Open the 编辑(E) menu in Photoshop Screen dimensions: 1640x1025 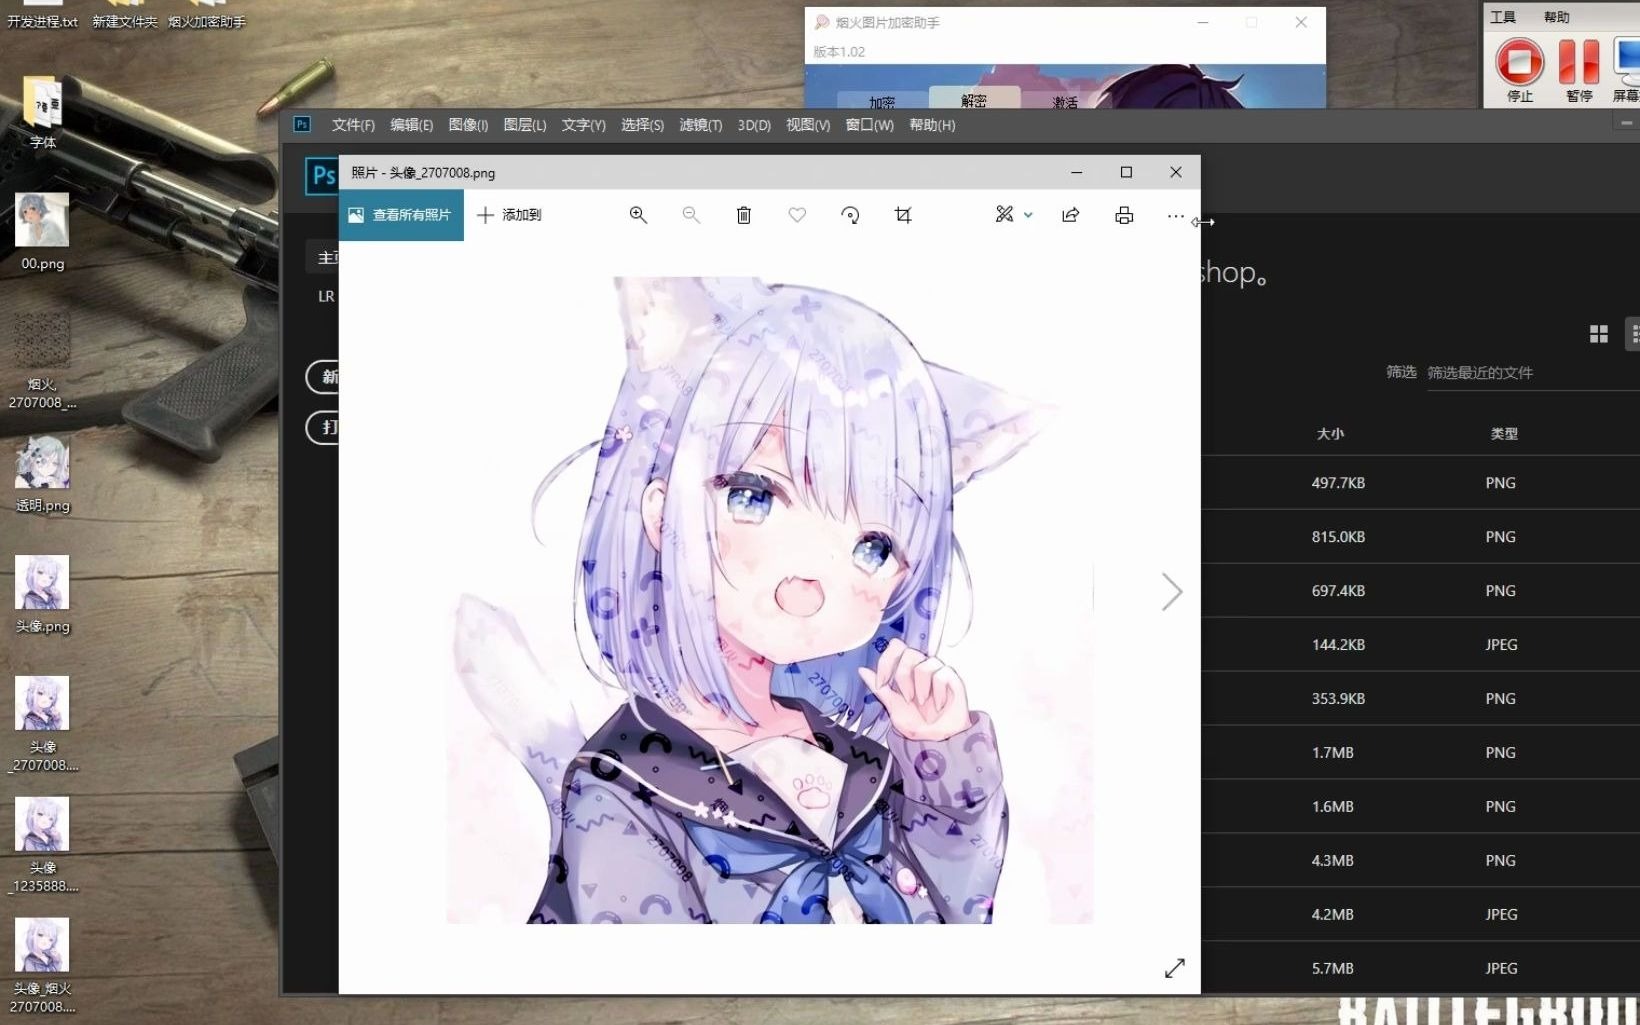(x=411, y=125)
